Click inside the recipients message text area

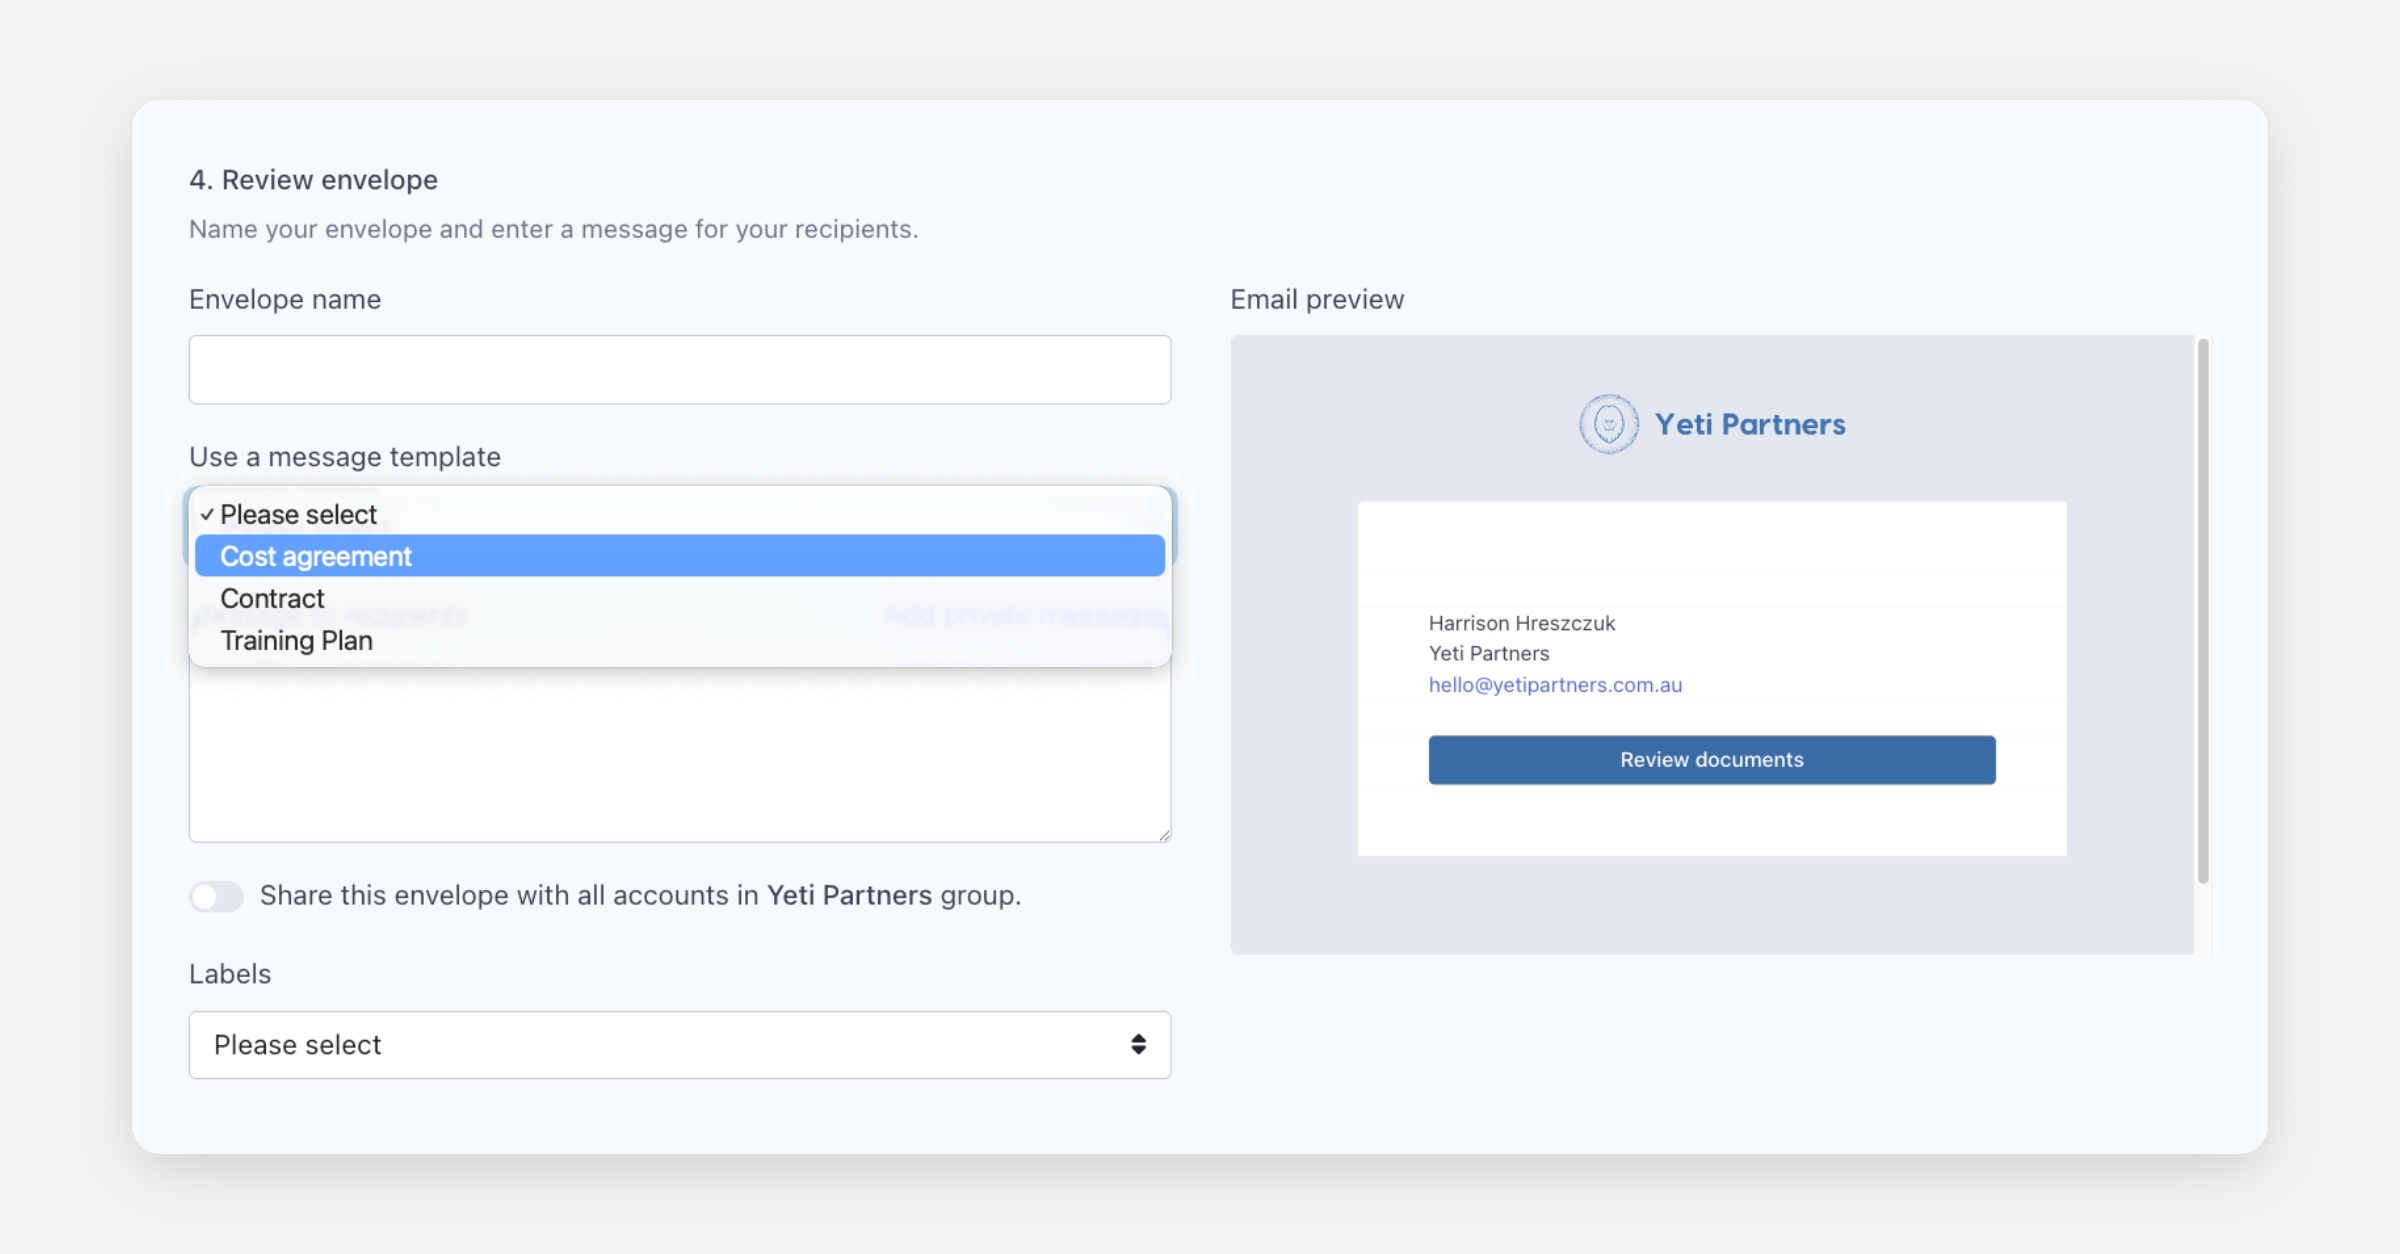(679, 760)
